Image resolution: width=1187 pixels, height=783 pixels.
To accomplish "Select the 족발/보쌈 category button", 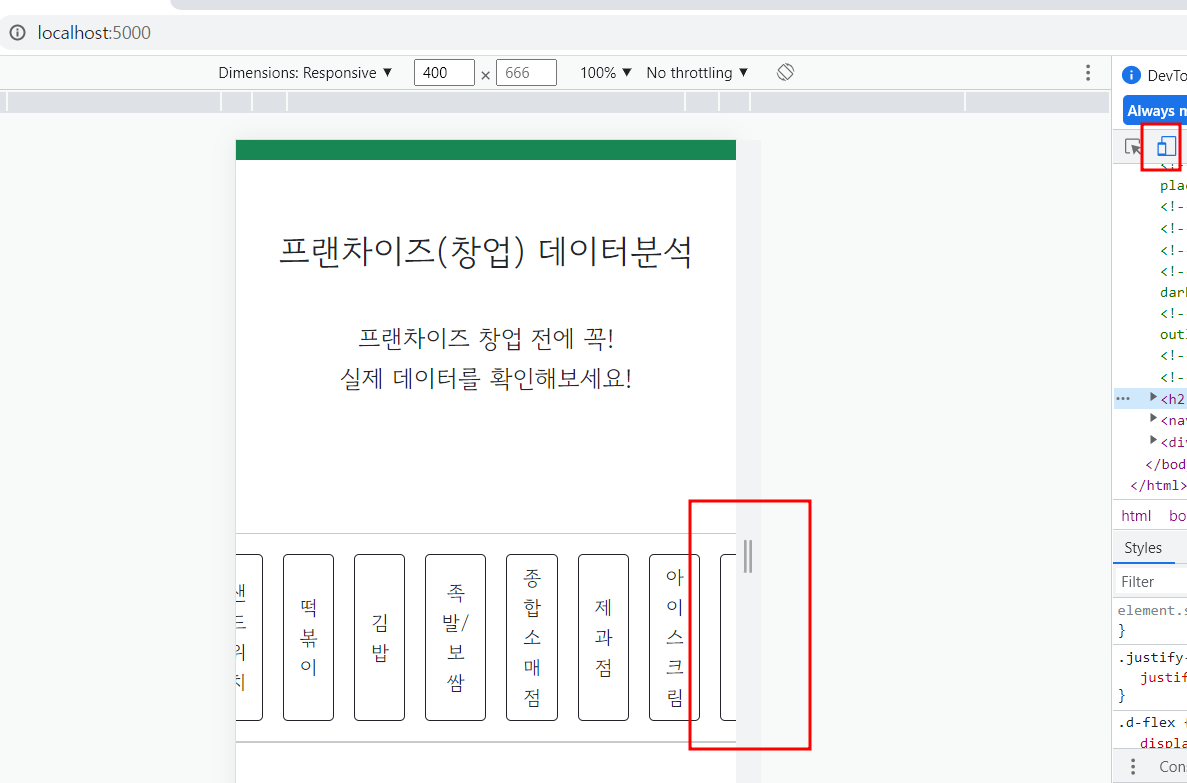I will tap(455, 638).
